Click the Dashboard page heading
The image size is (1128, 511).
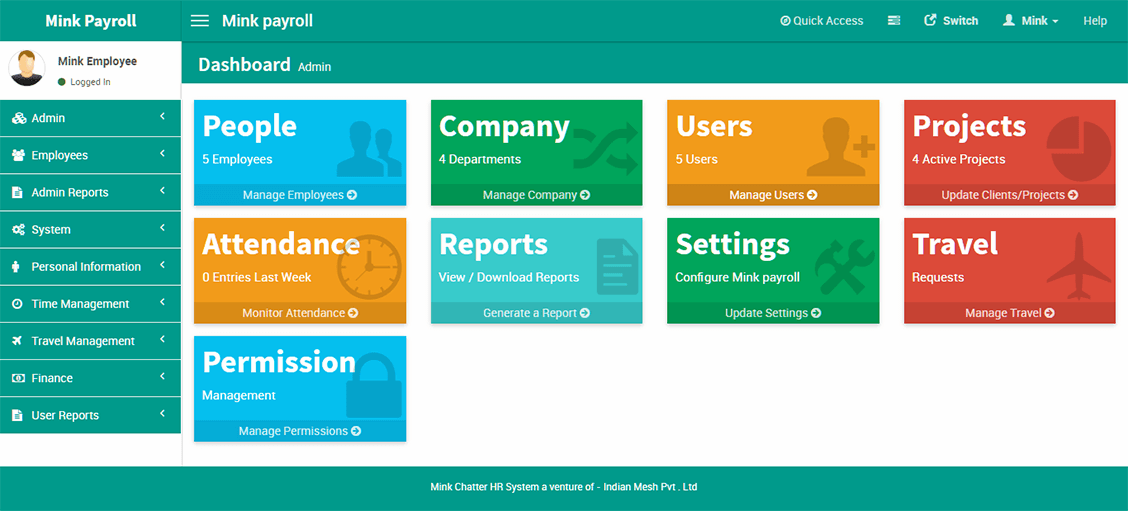click(x=245, y=65)
